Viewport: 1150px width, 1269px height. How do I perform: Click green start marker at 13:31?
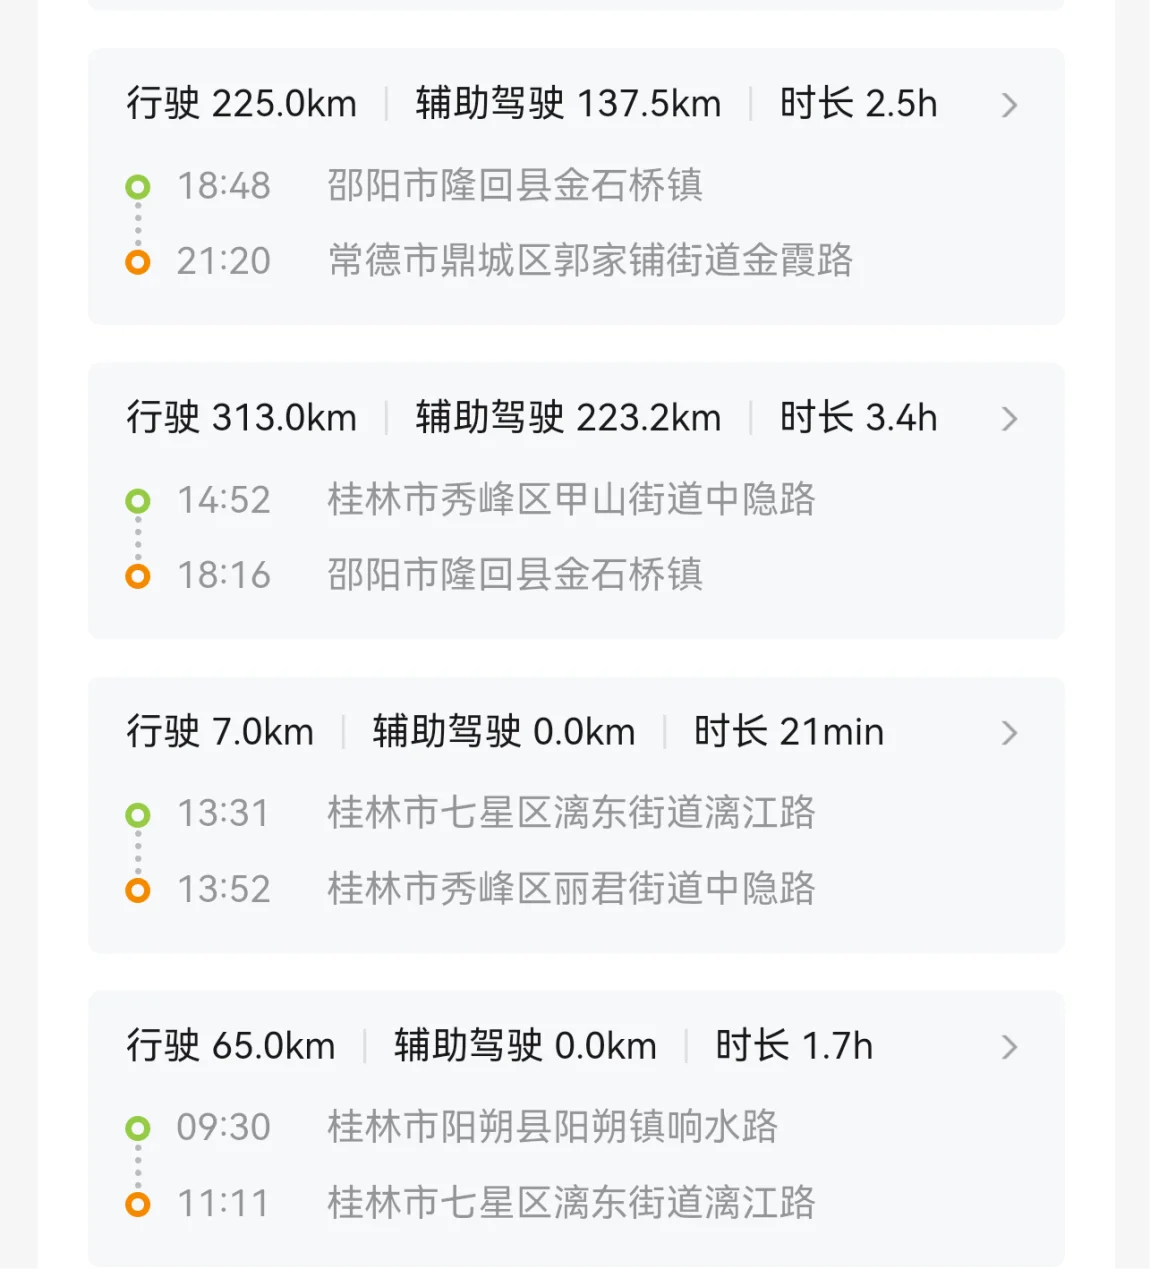[x=138, y=815]
